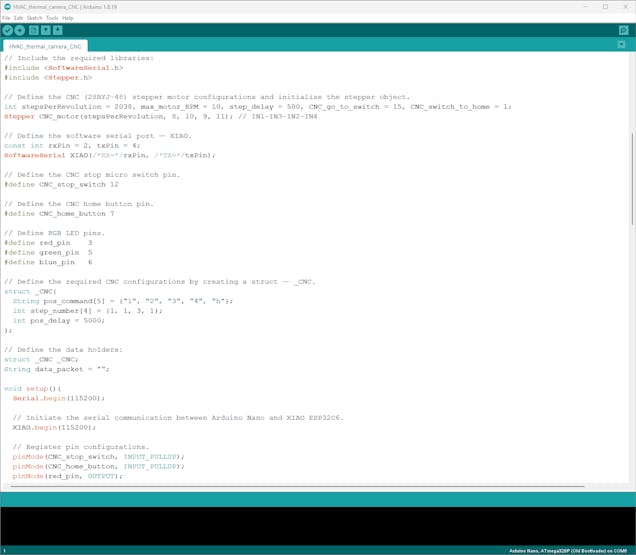Create a new sketch with the New icon

34,30
